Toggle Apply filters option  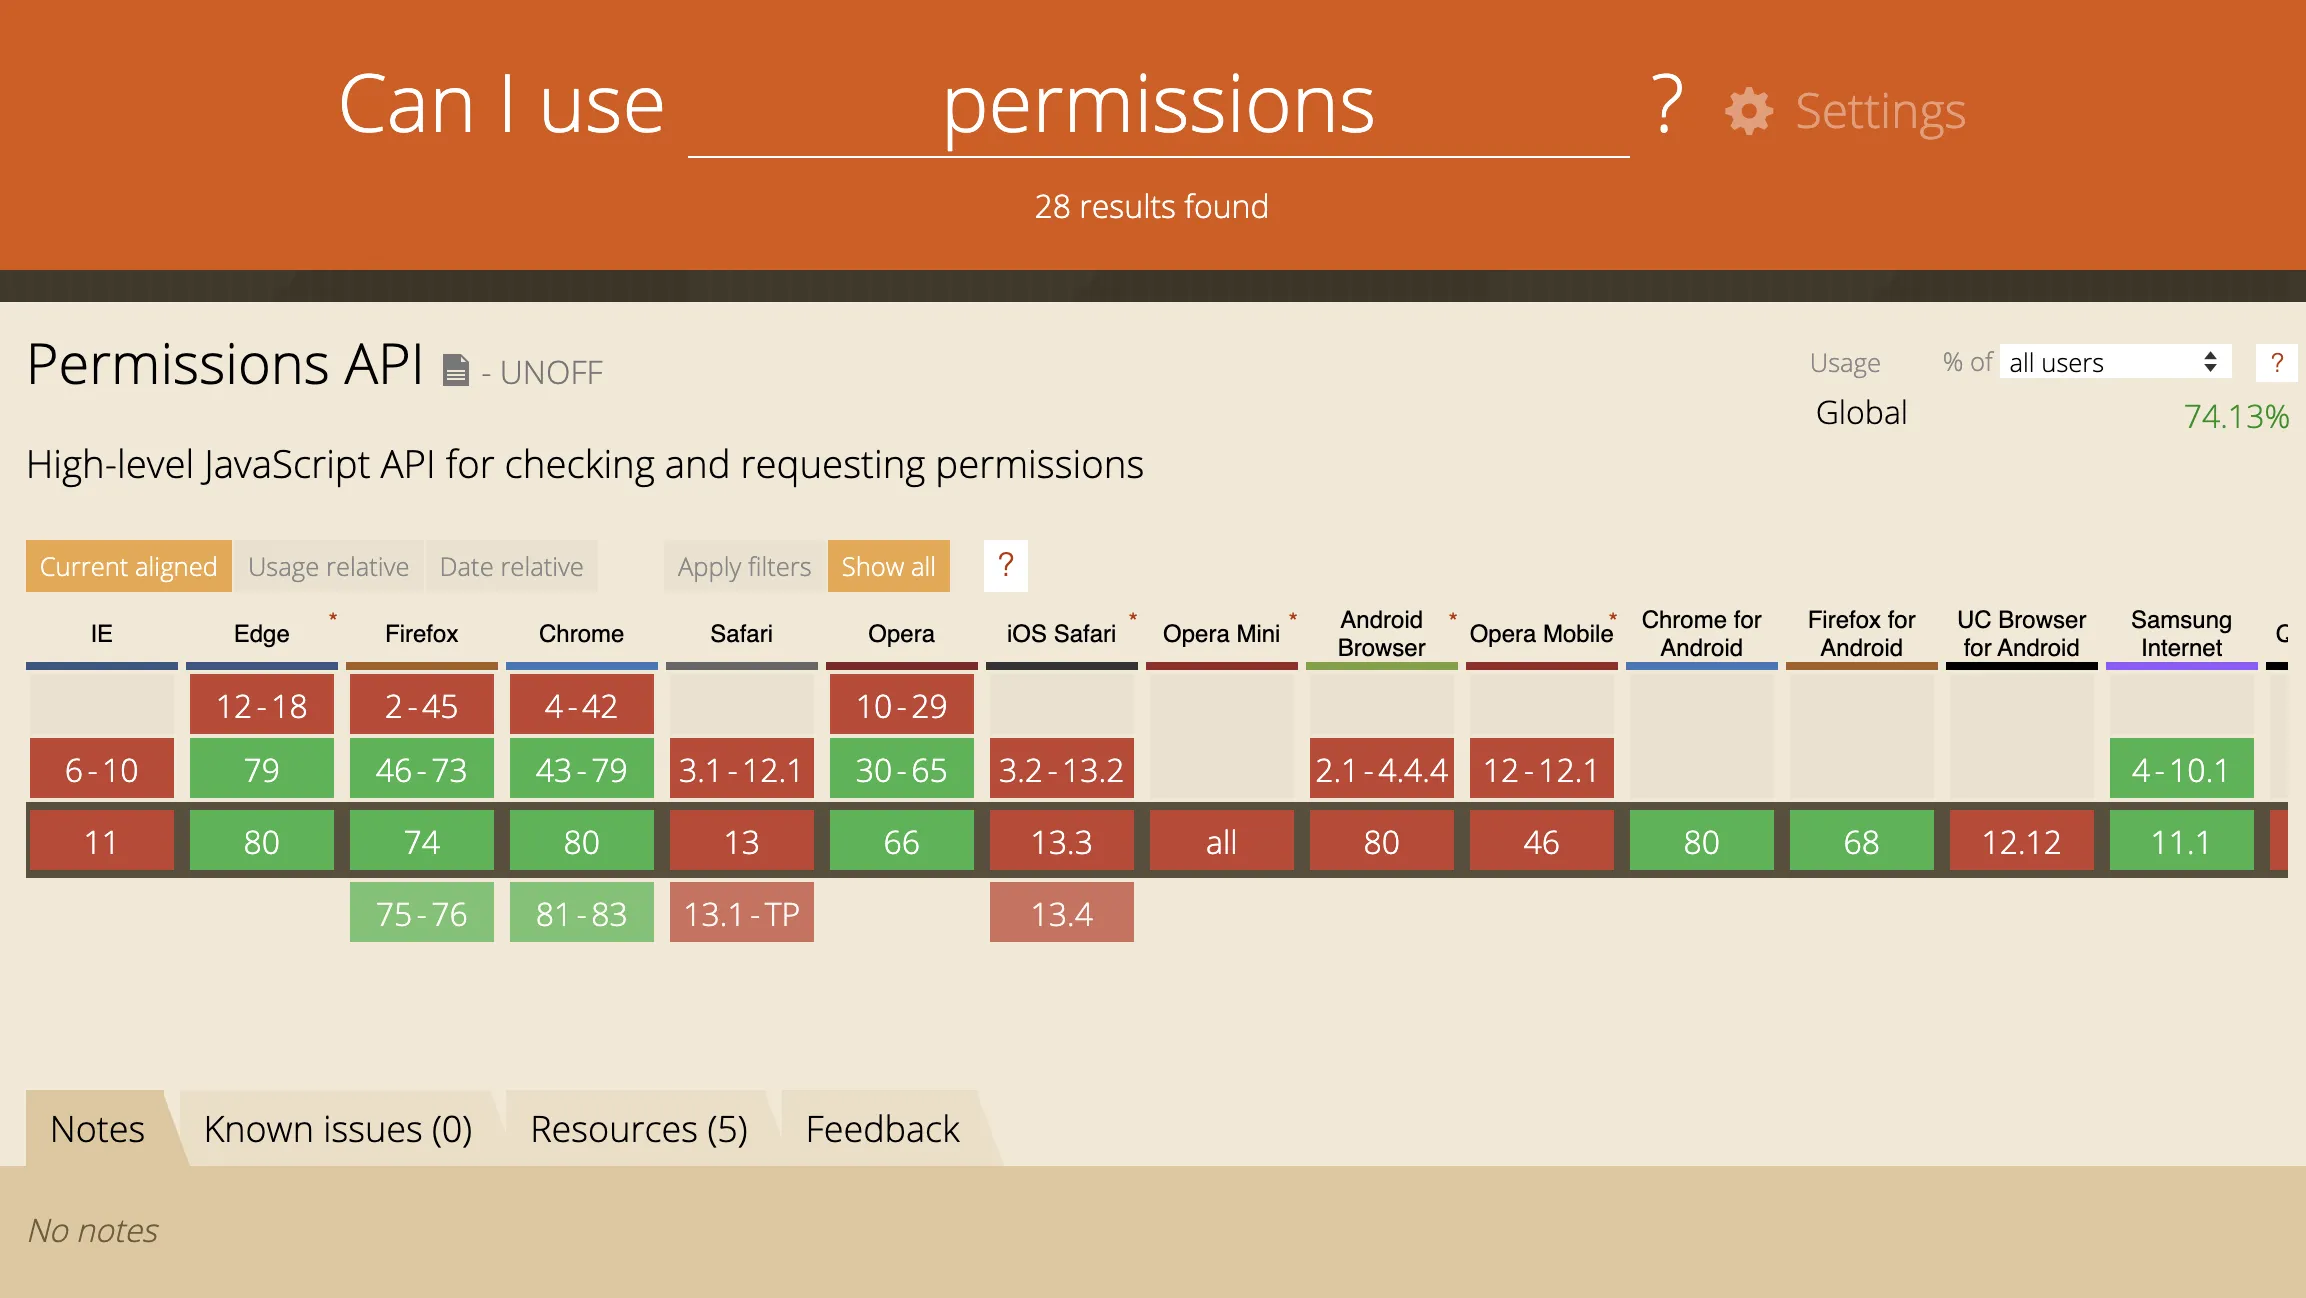745,566
